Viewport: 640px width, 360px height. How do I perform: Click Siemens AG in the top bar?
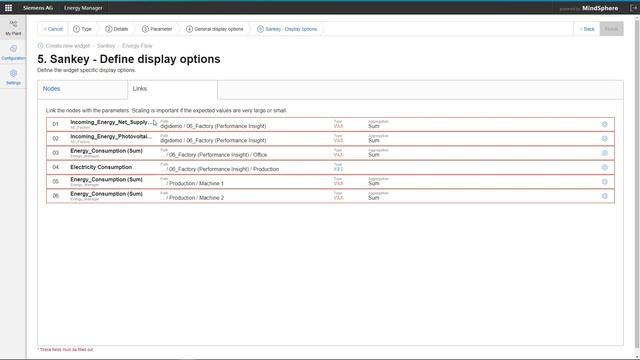(38, 8)
